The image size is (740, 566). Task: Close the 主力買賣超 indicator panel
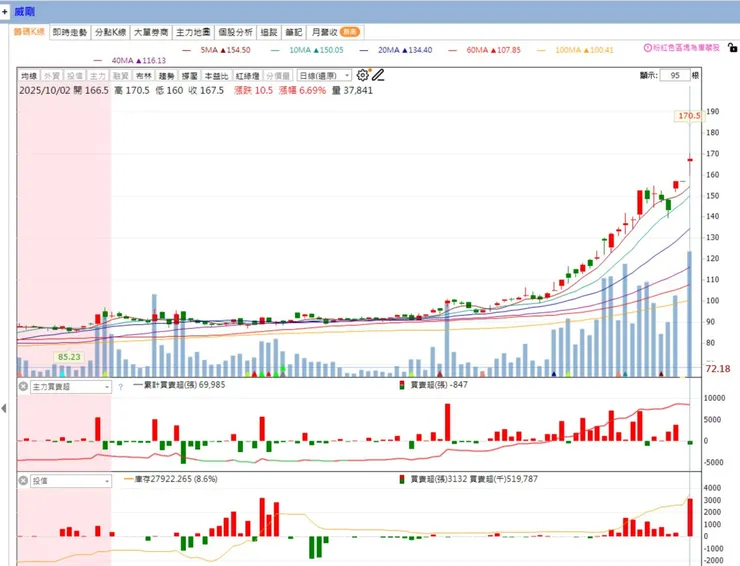23,387
